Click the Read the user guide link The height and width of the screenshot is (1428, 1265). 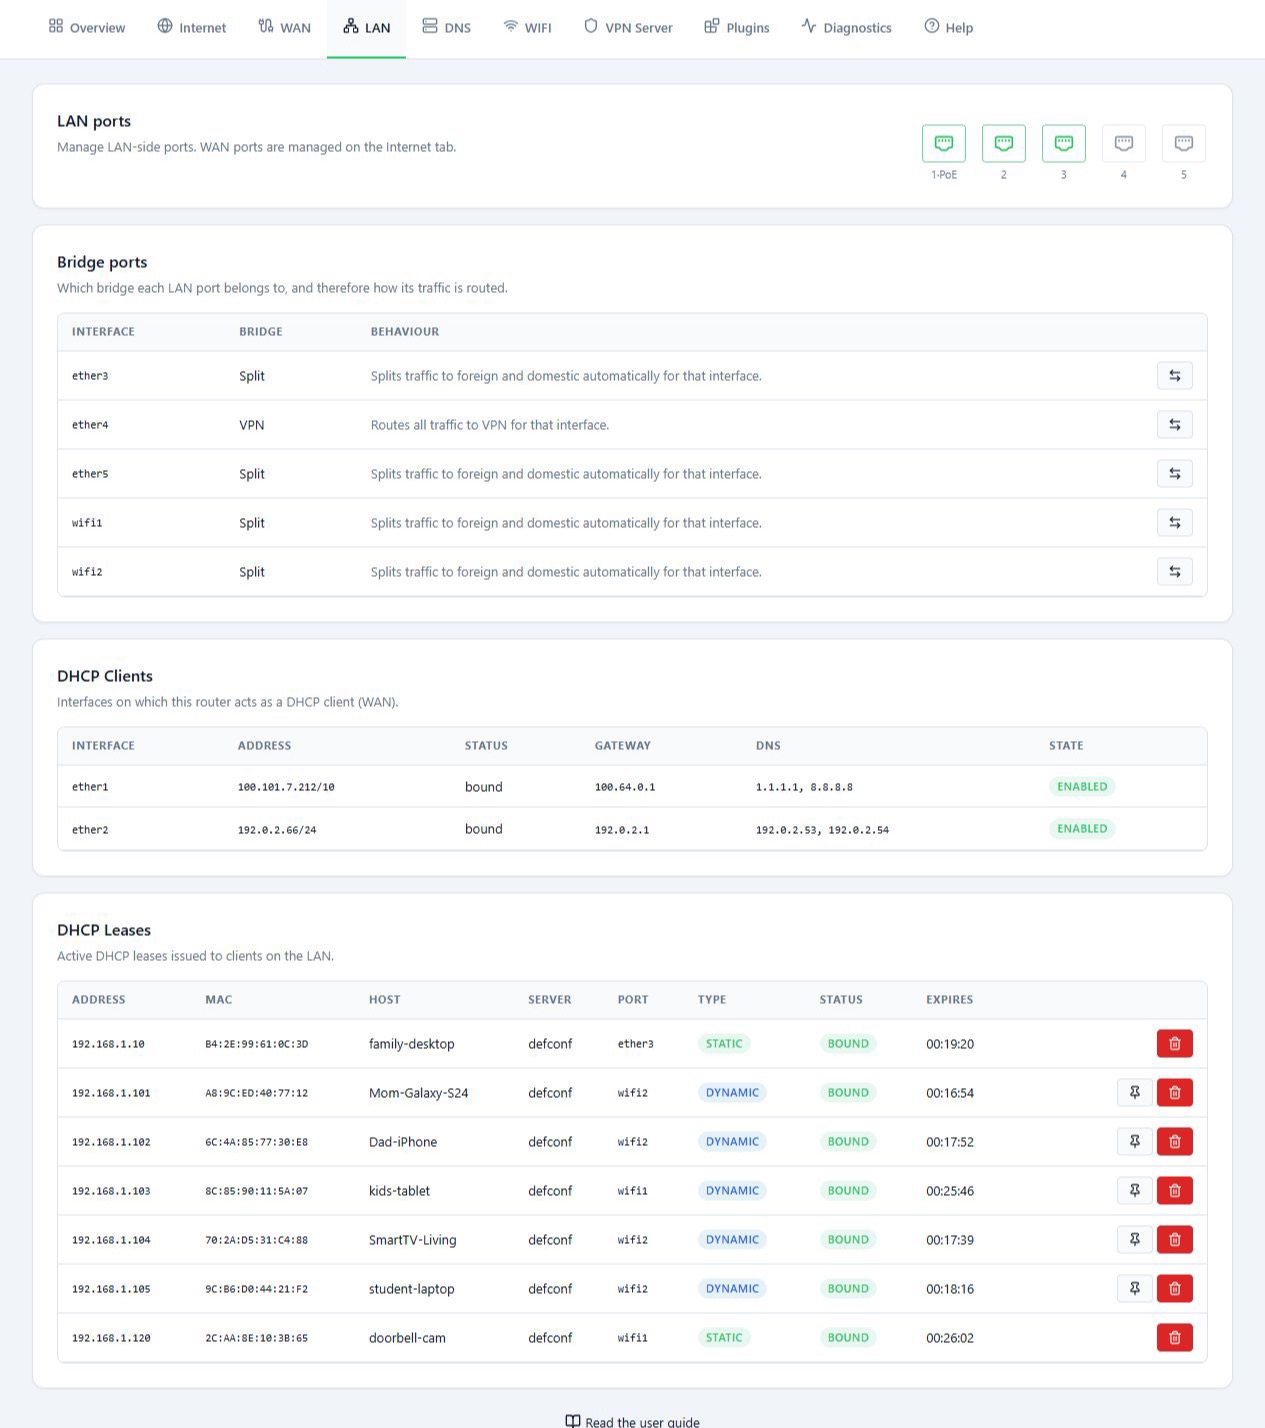[632, 1421]
